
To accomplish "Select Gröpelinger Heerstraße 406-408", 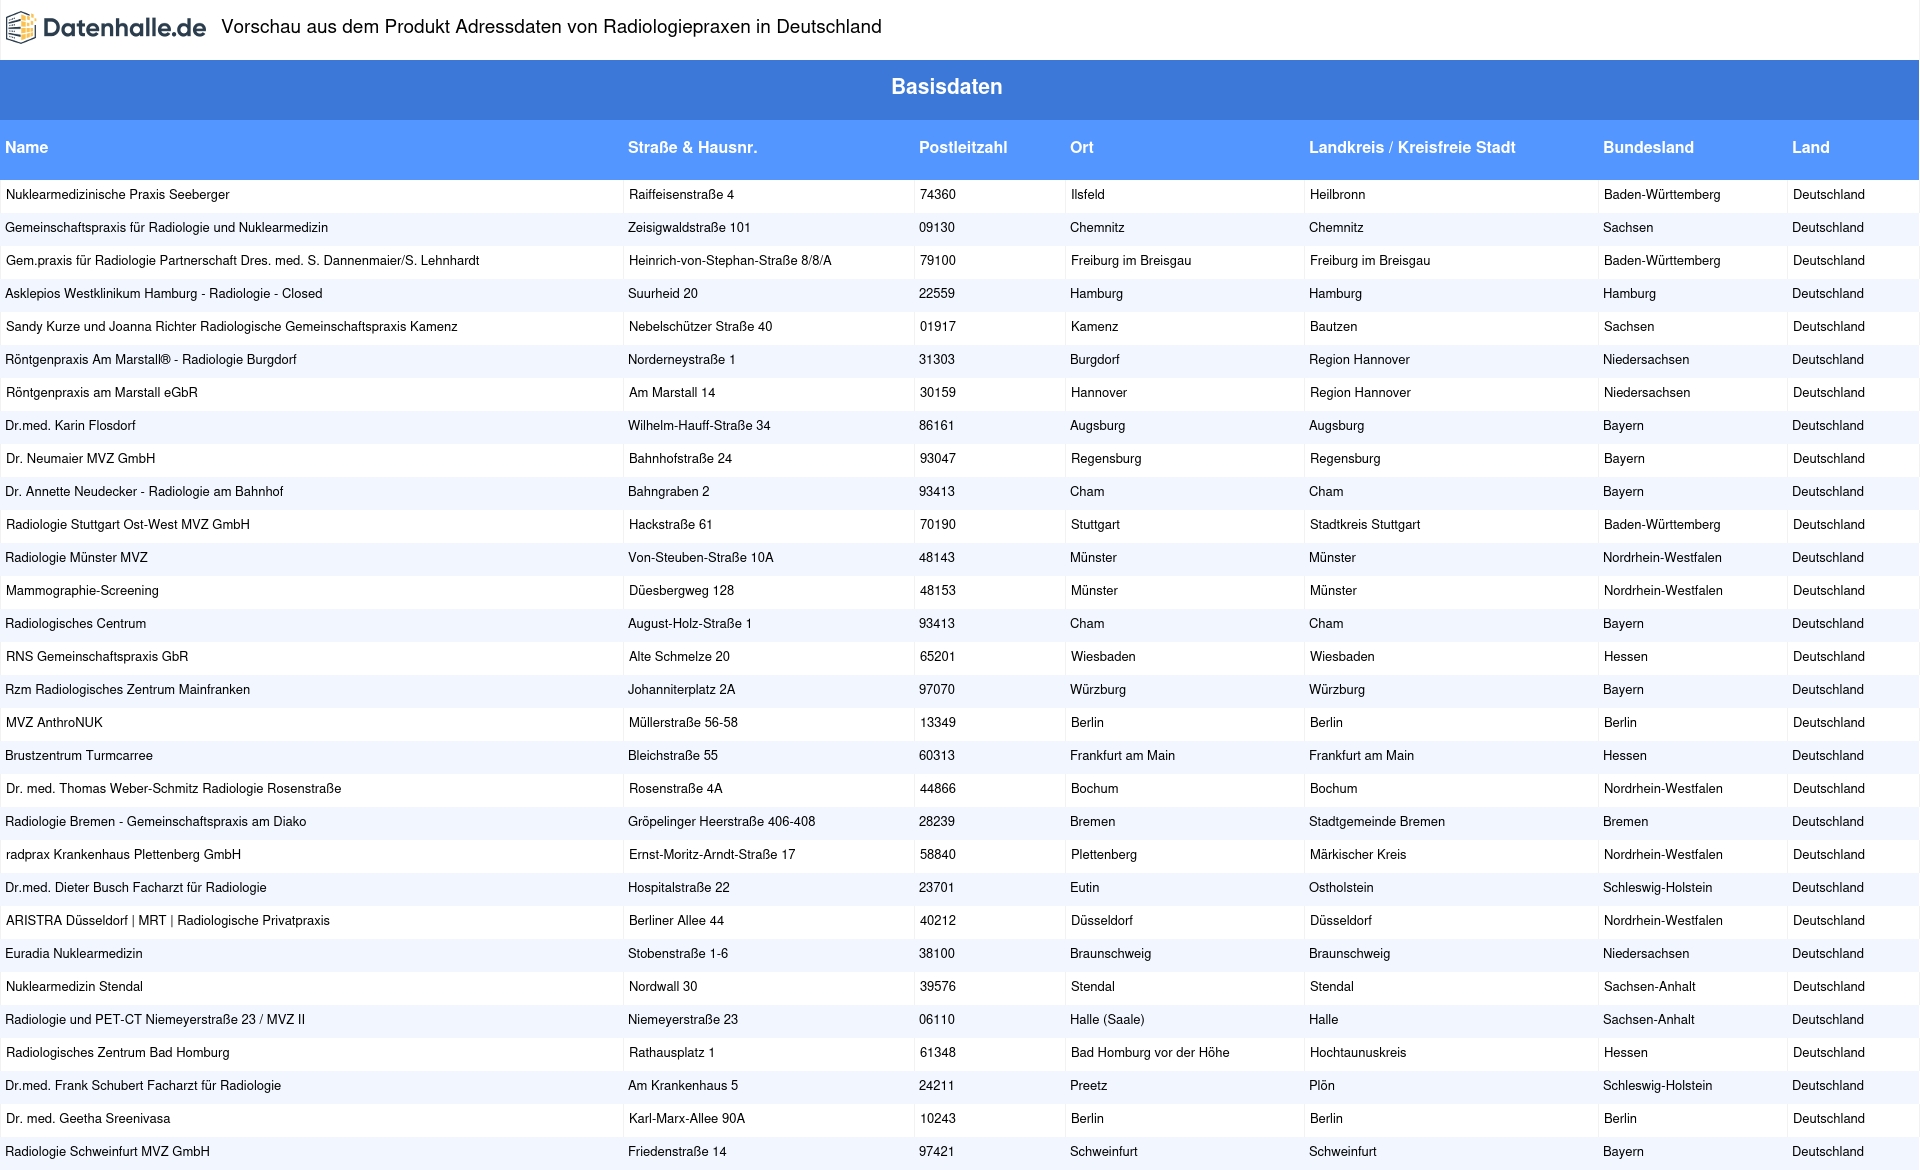I will [721, 822].
